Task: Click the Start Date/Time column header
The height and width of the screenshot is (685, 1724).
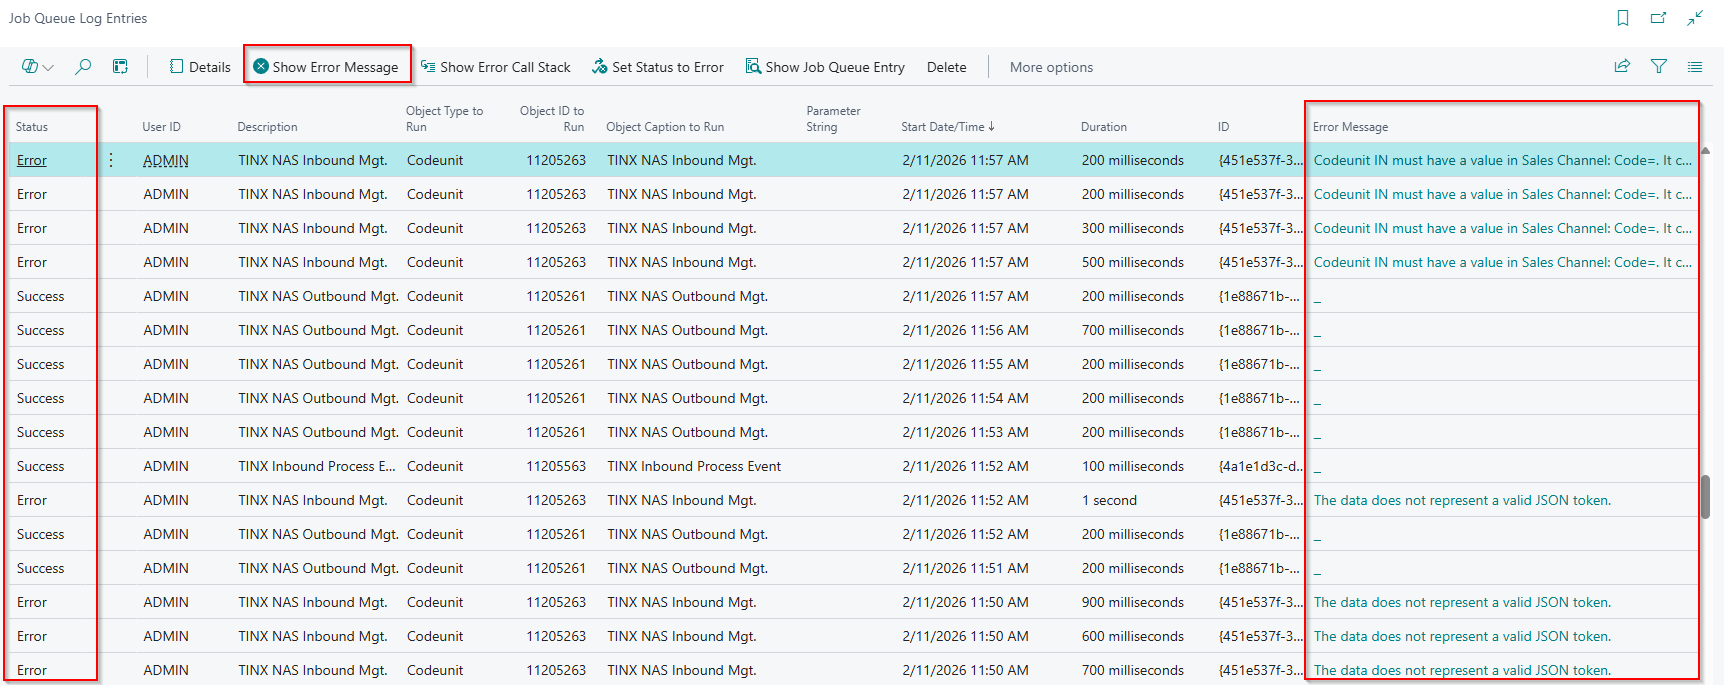Action: click(x=947, y=127)
